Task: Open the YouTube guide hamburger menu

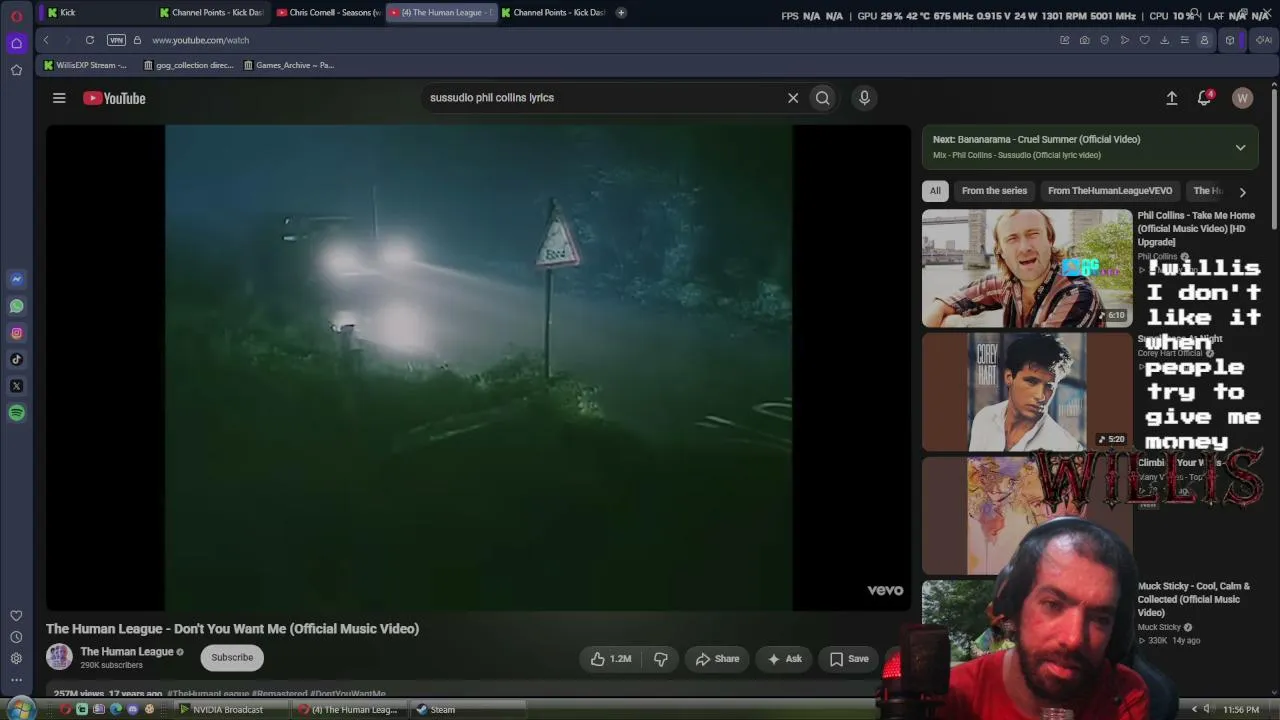Action: 59,98
